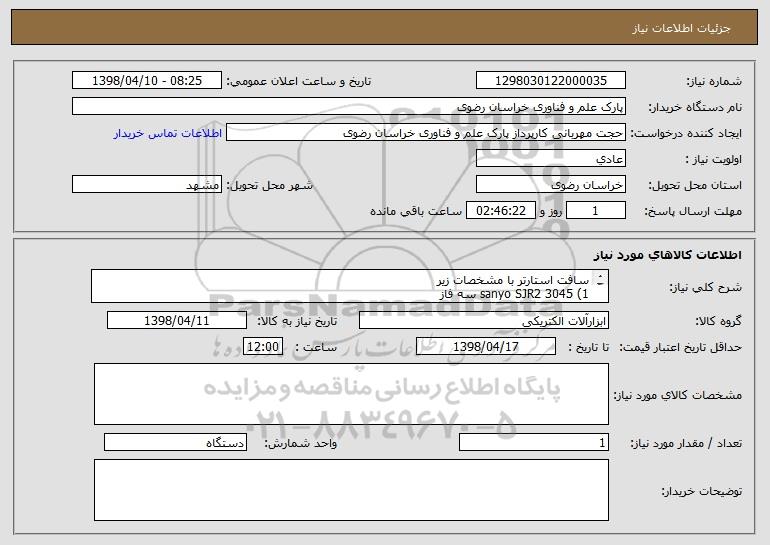Click the label گروه کالا
Screen dimensions: 770x545
click(718, 321)
